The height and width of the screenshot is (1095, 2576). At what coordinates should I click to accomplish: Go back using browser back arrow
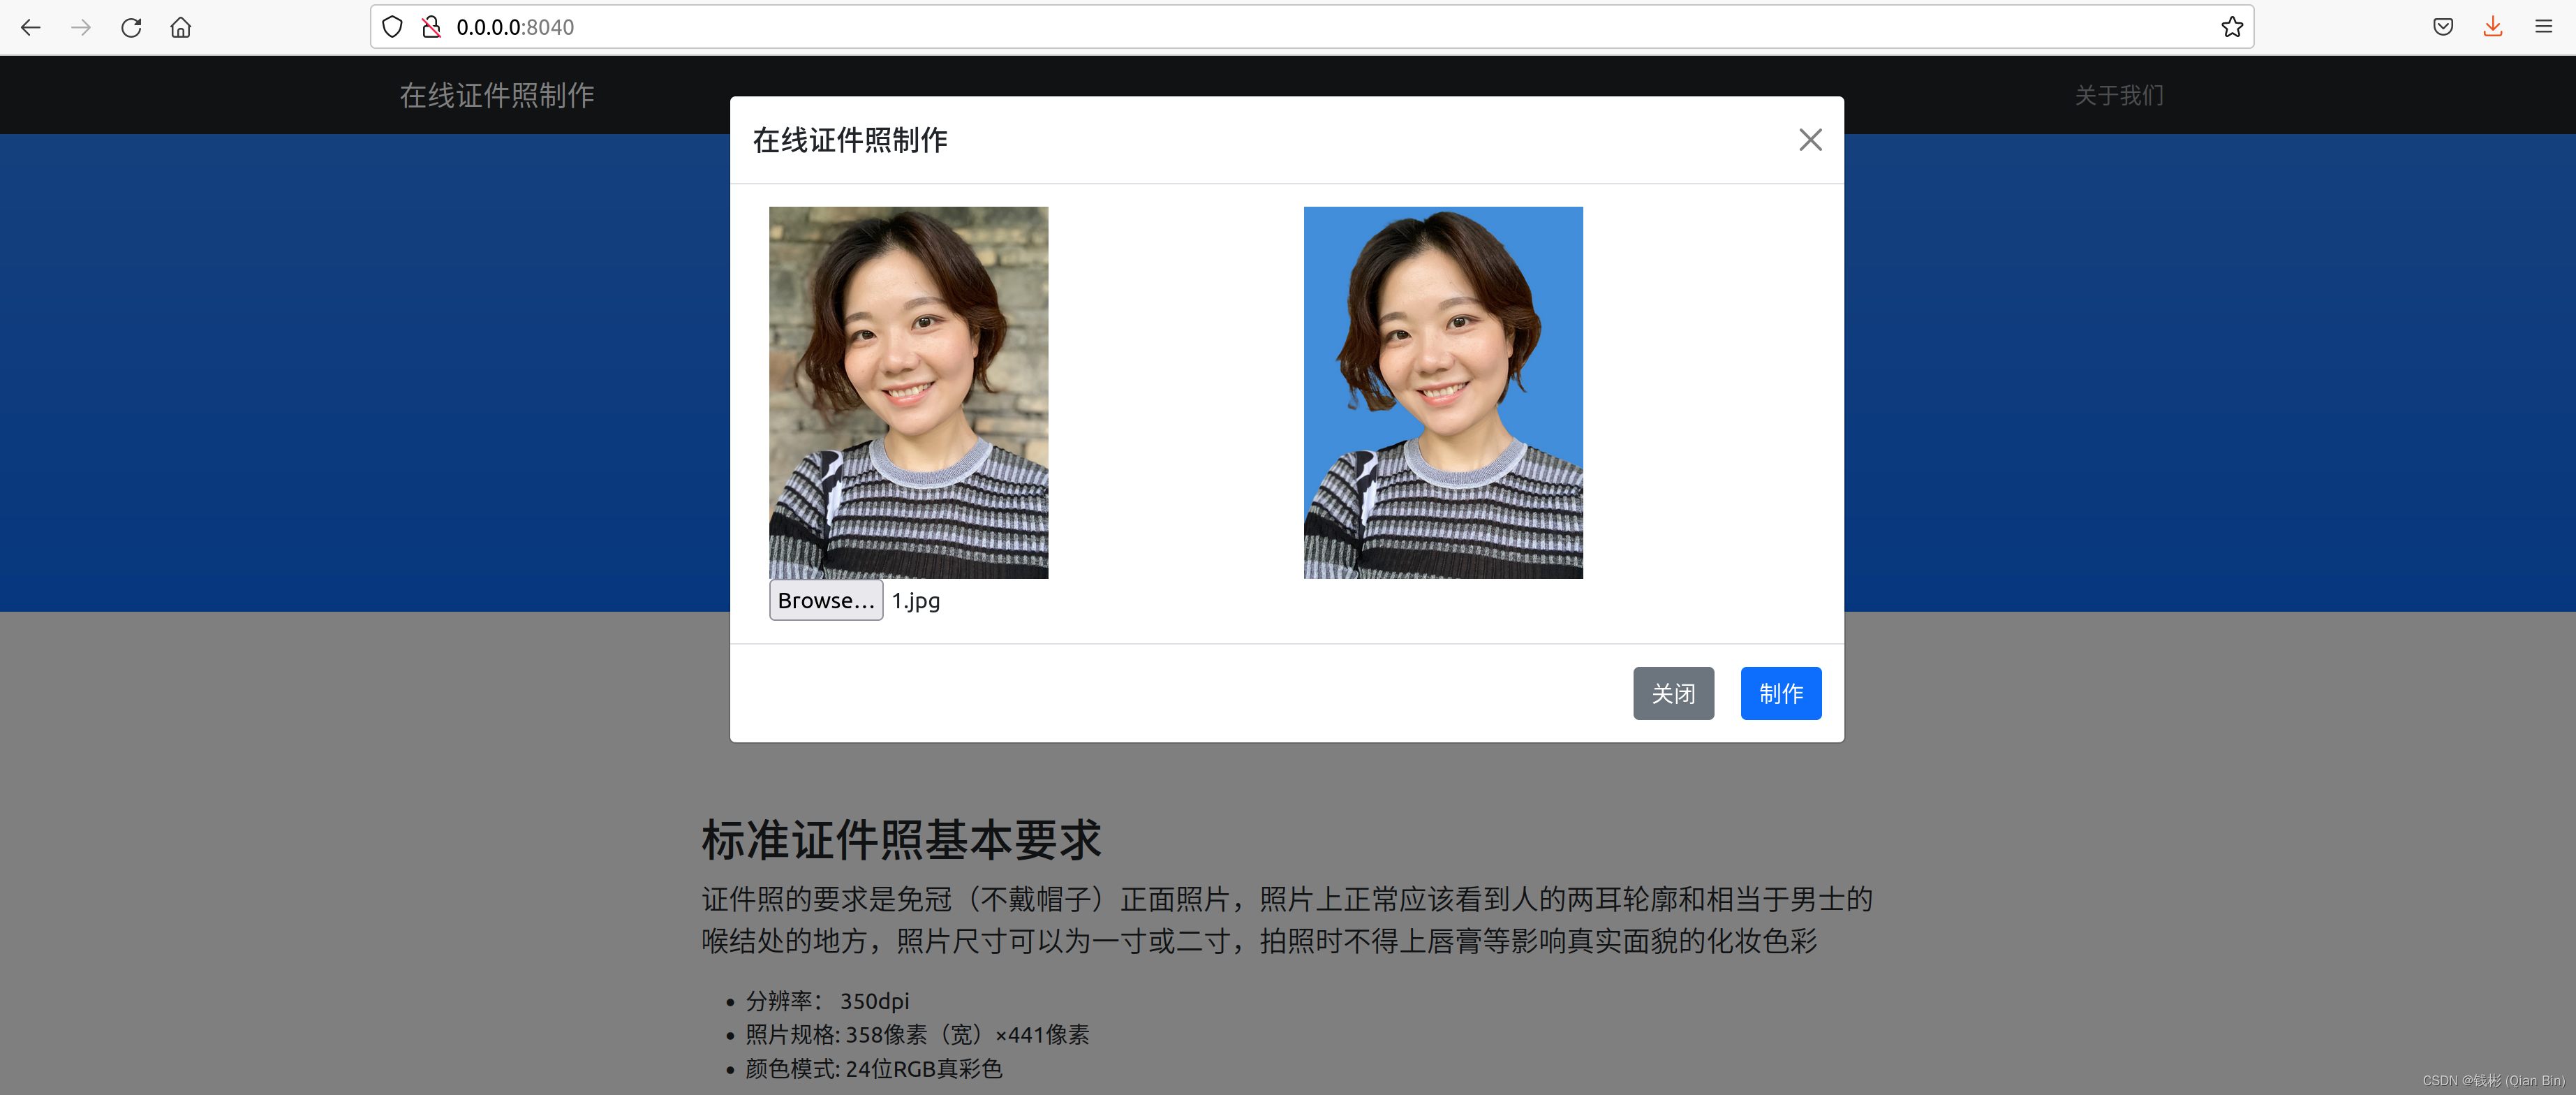(31, 27)
